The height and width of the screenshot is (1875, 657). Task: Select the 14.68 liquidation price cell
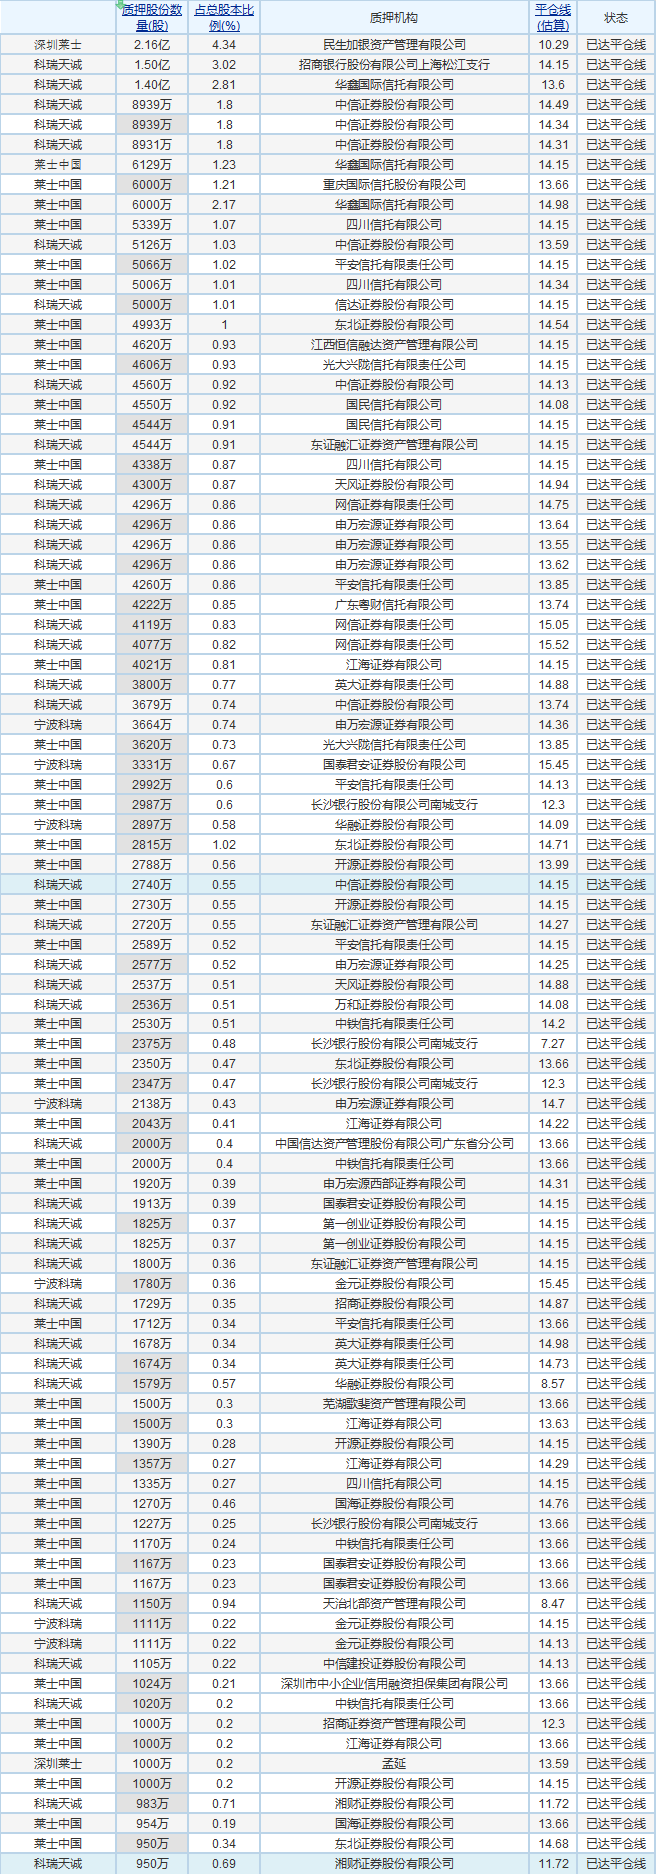(x=553, y=1844)
